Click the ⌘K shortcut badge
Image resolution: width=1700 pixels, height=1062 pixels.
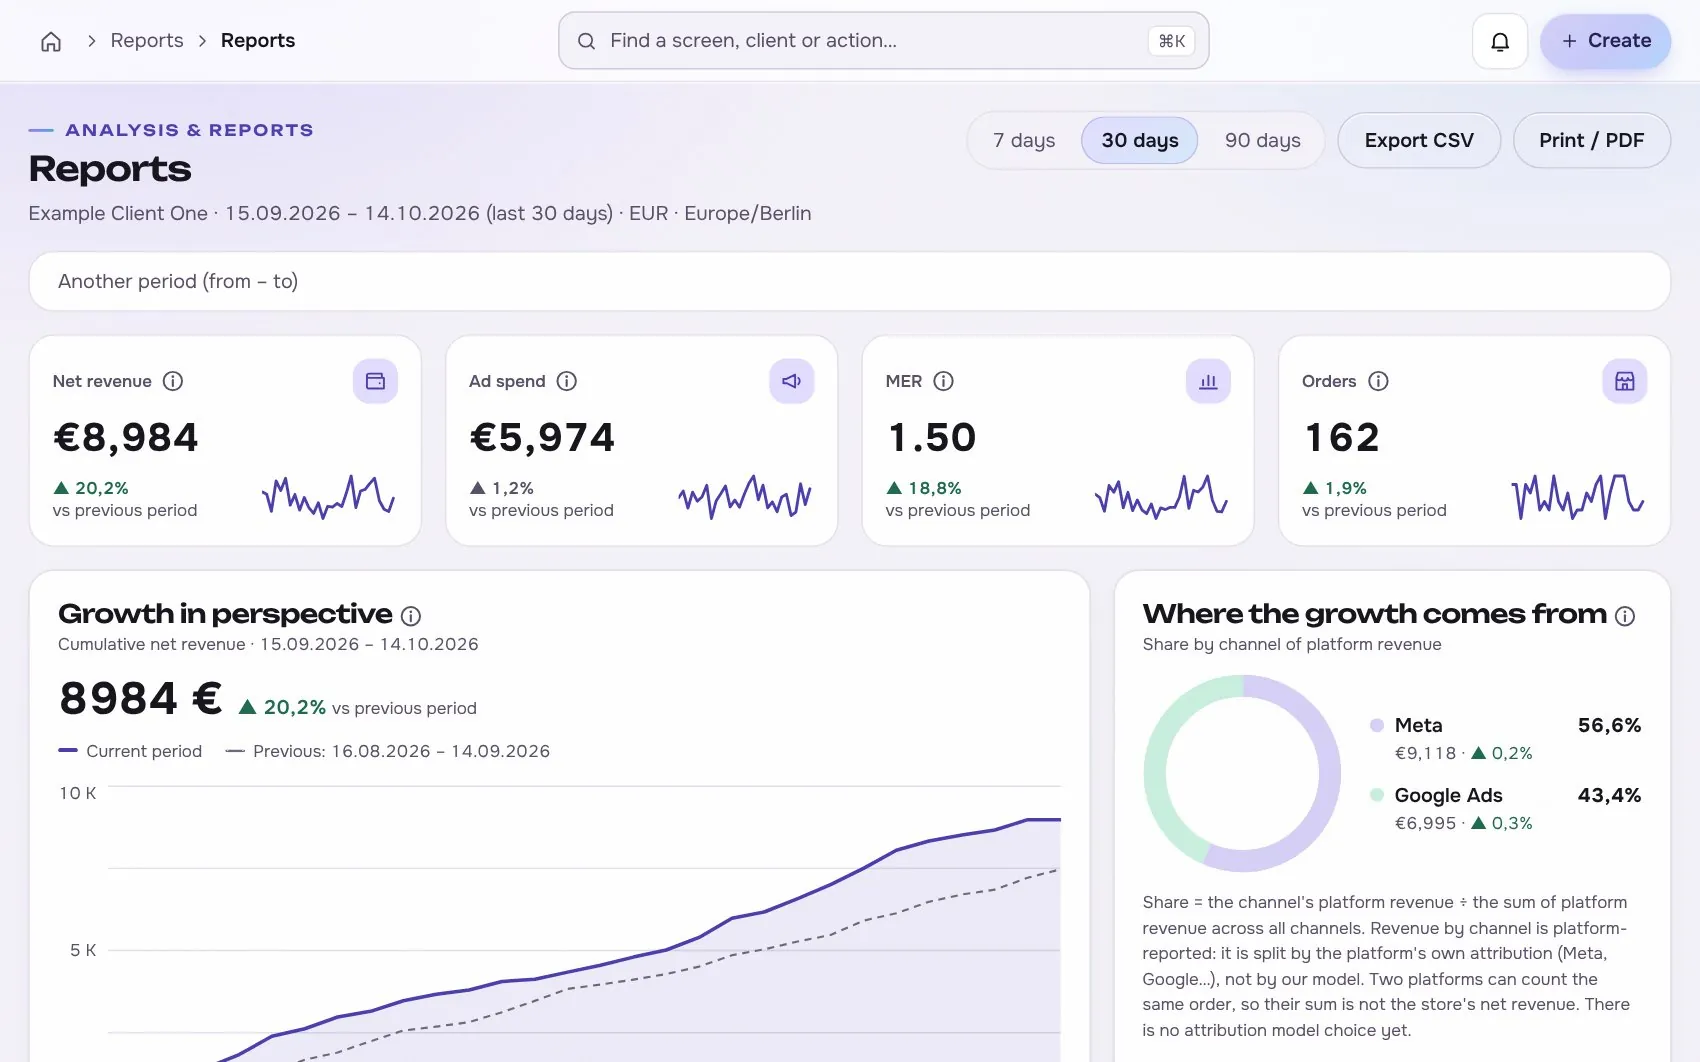(x=1171, y=41)
